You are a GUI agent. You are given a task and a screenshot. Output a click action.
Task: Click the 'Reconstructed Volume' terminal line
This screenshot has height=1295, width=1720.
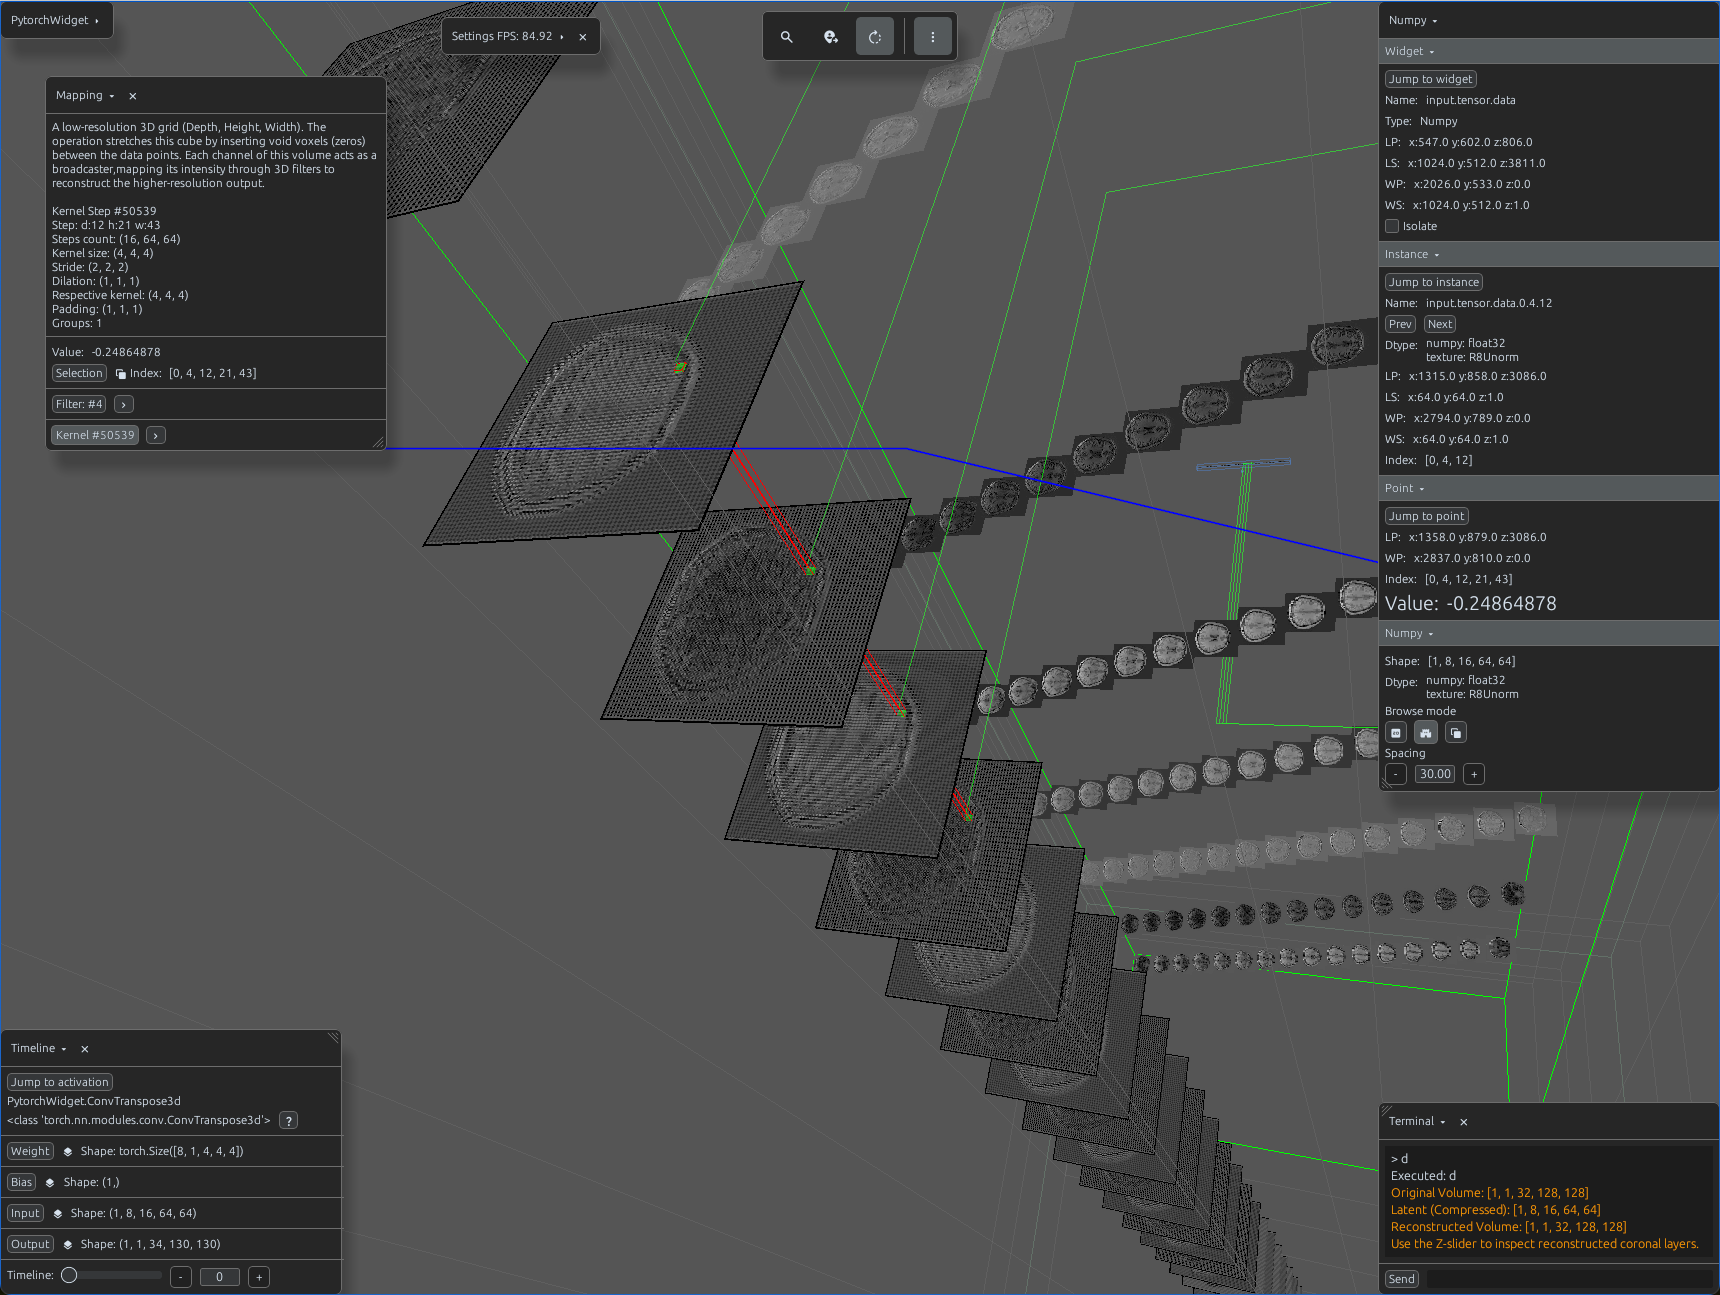tap(1509, 1227)
